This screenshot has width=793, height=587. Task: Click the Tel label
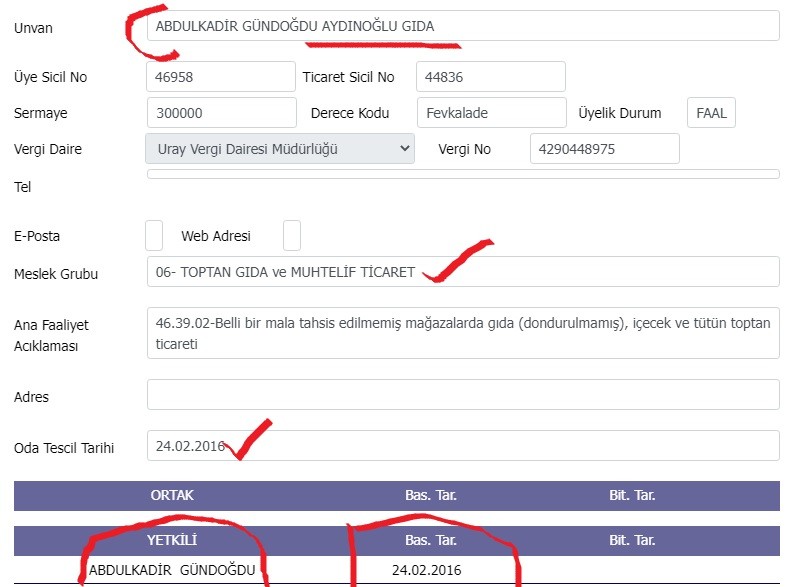[x=23, y=187]
